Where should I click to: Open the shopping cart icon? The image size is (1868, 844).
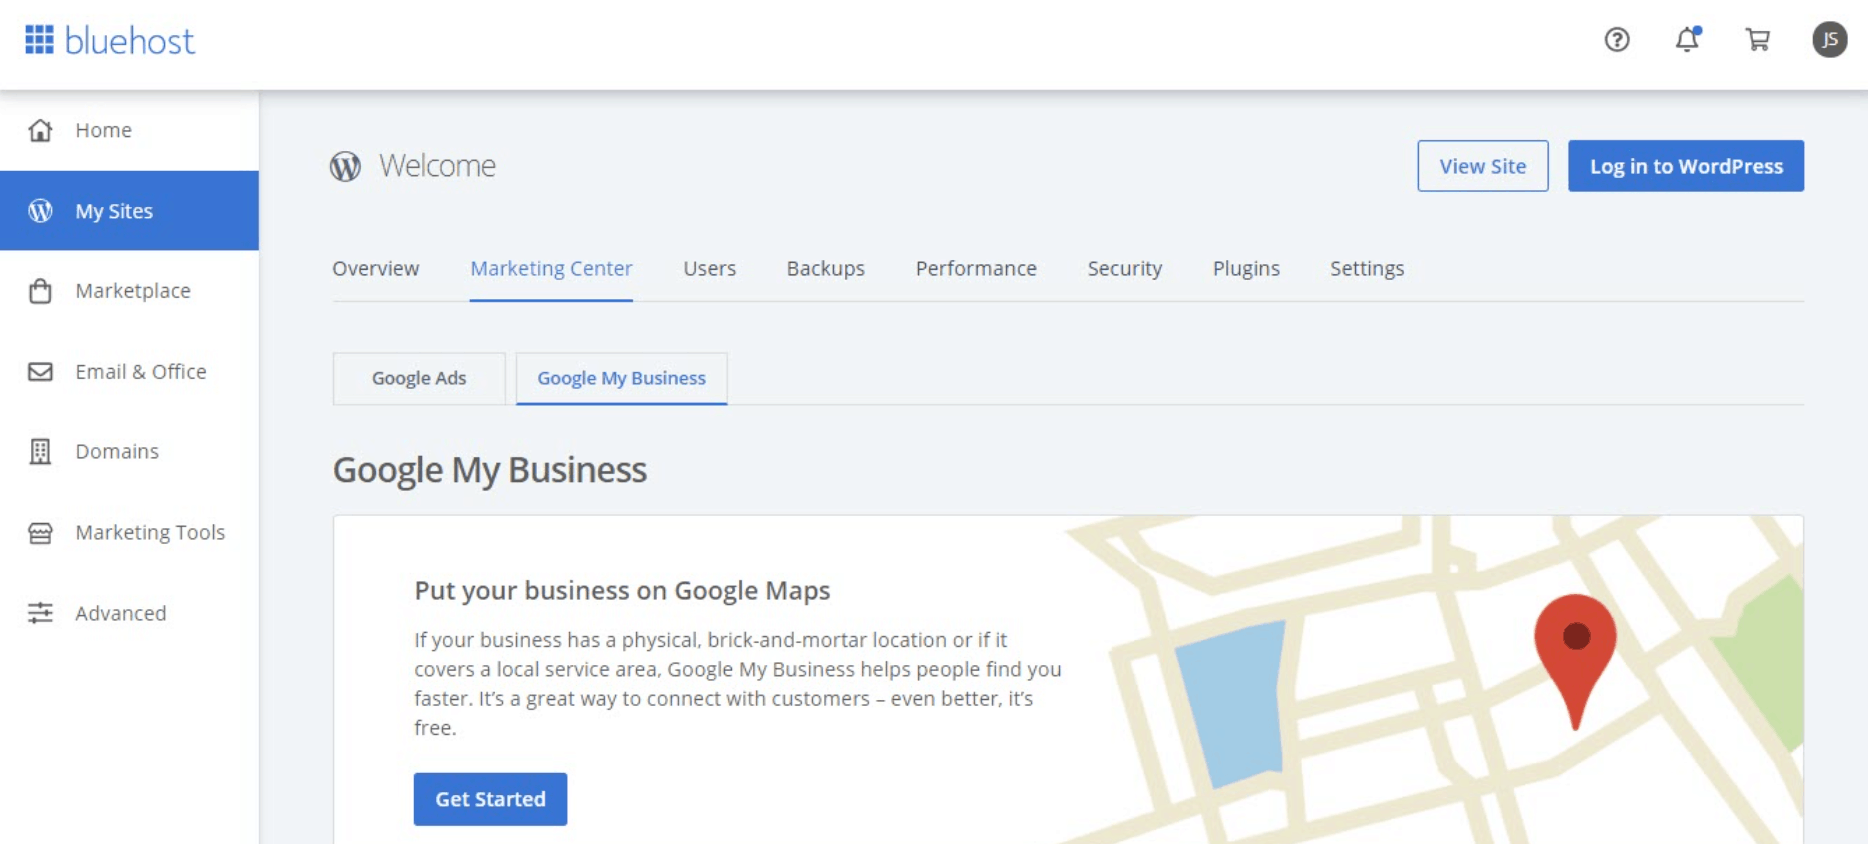[1758, 40]
